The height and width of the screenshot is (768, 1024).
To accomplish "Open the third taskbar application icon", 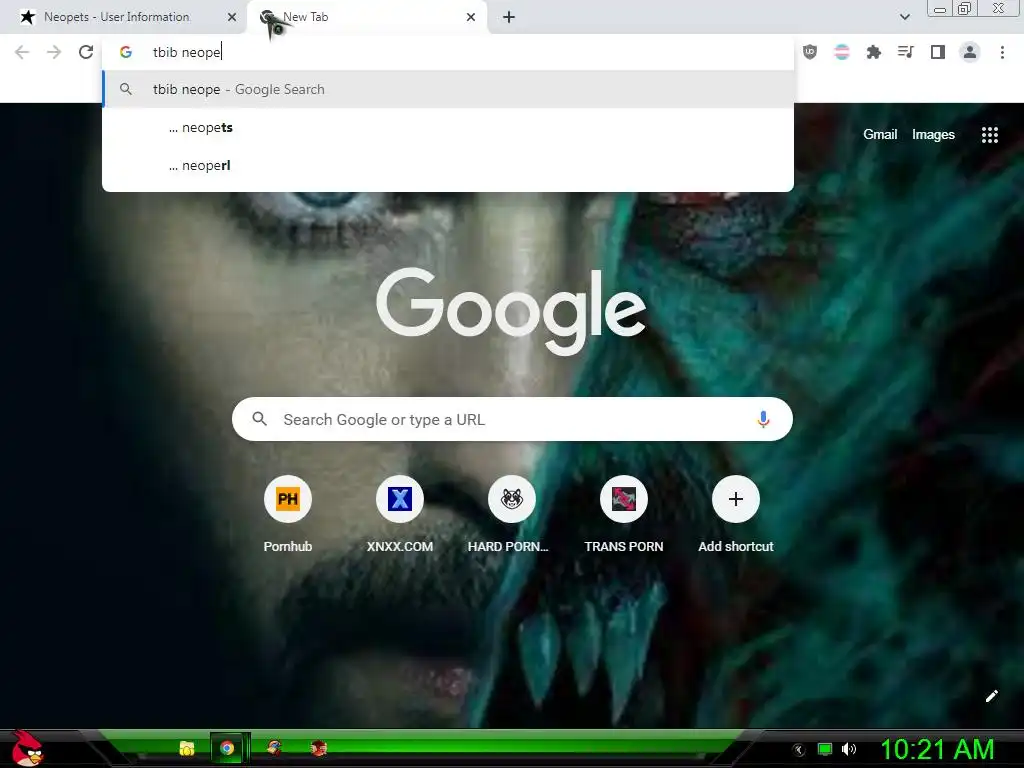I will pyautogui.click(x=274, y=748).
